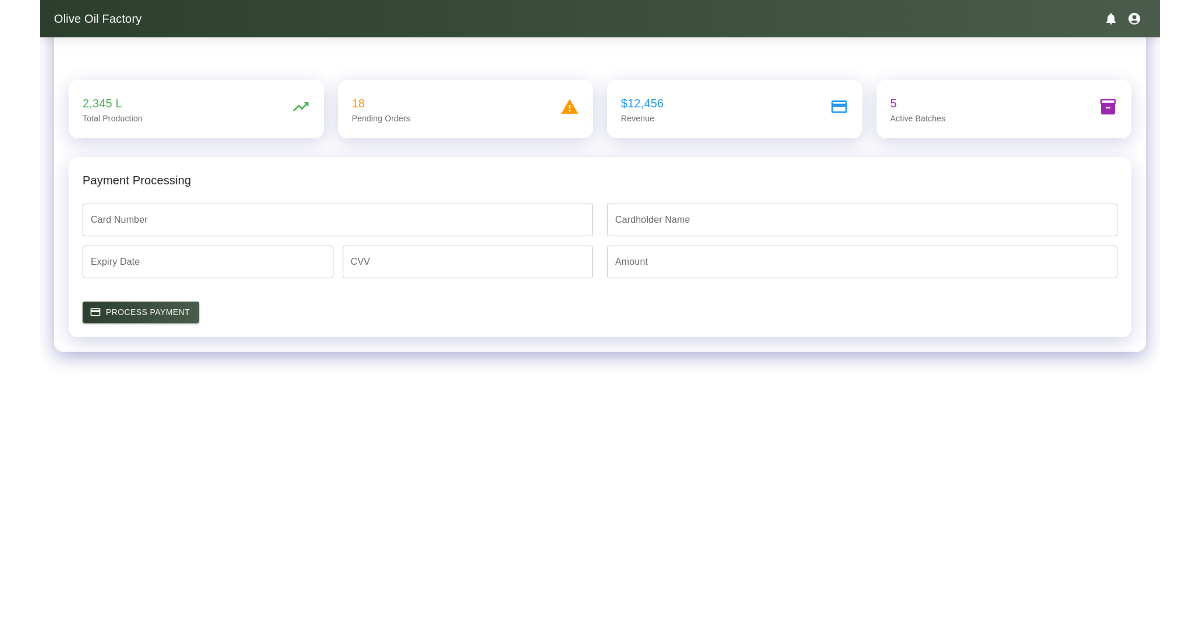Open the notifications bell icon

coord(1110,18)
